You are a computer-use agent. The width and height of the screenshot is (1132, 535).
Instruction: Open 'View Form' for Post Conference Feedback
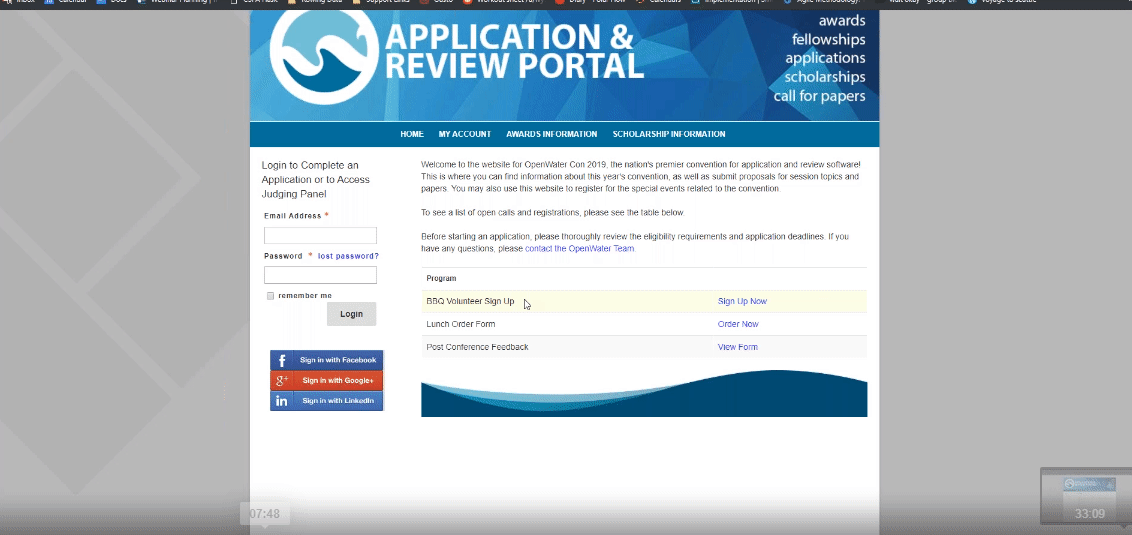point(737,347)
